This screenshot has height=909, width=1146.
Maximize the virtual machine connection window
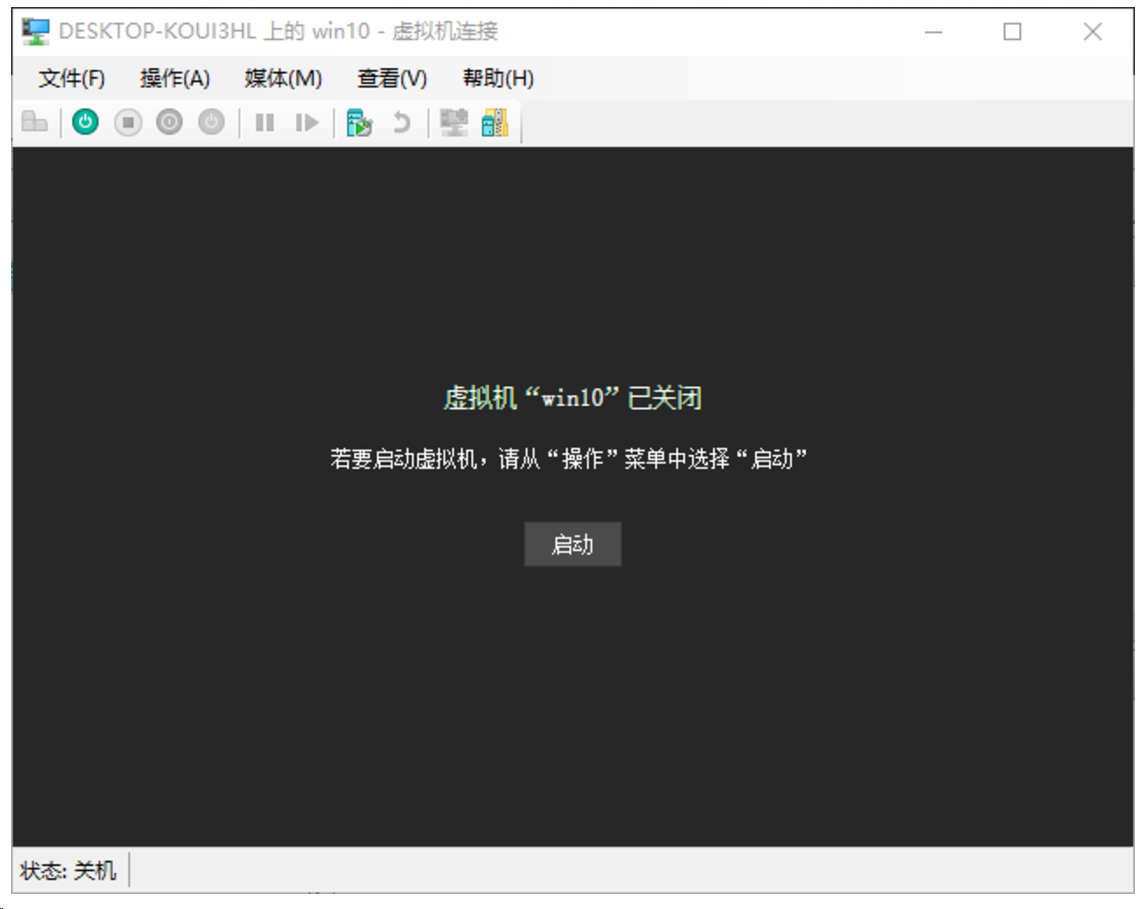pos(1012,31)
